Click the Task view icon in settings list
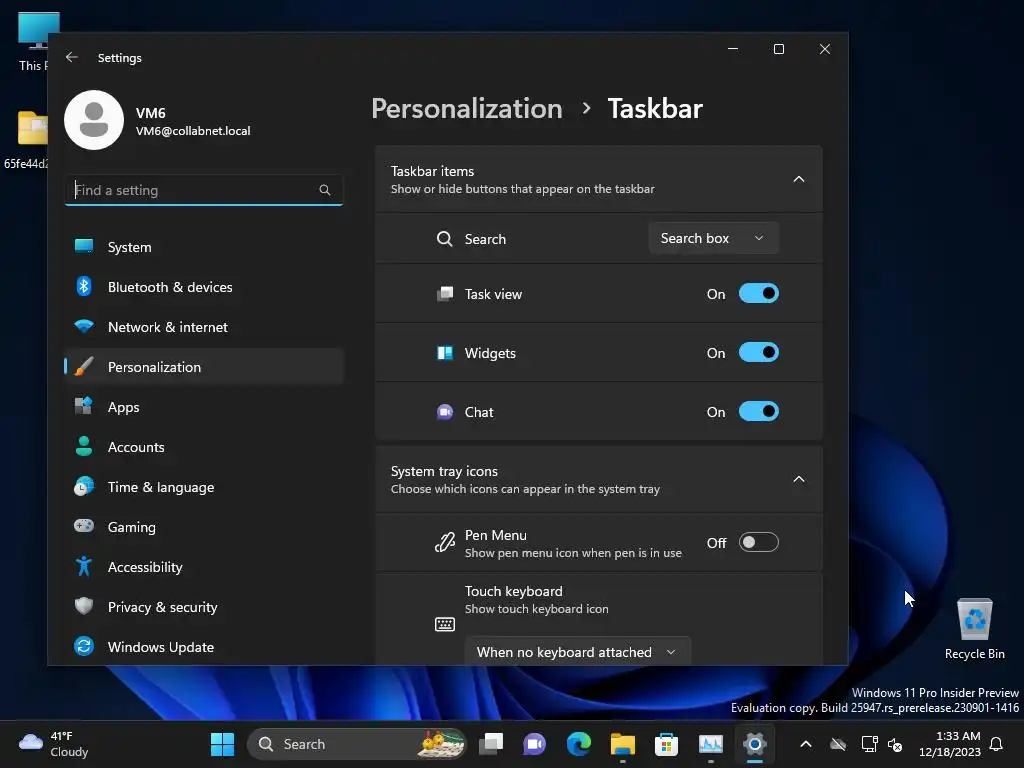 tap(445, 294)
